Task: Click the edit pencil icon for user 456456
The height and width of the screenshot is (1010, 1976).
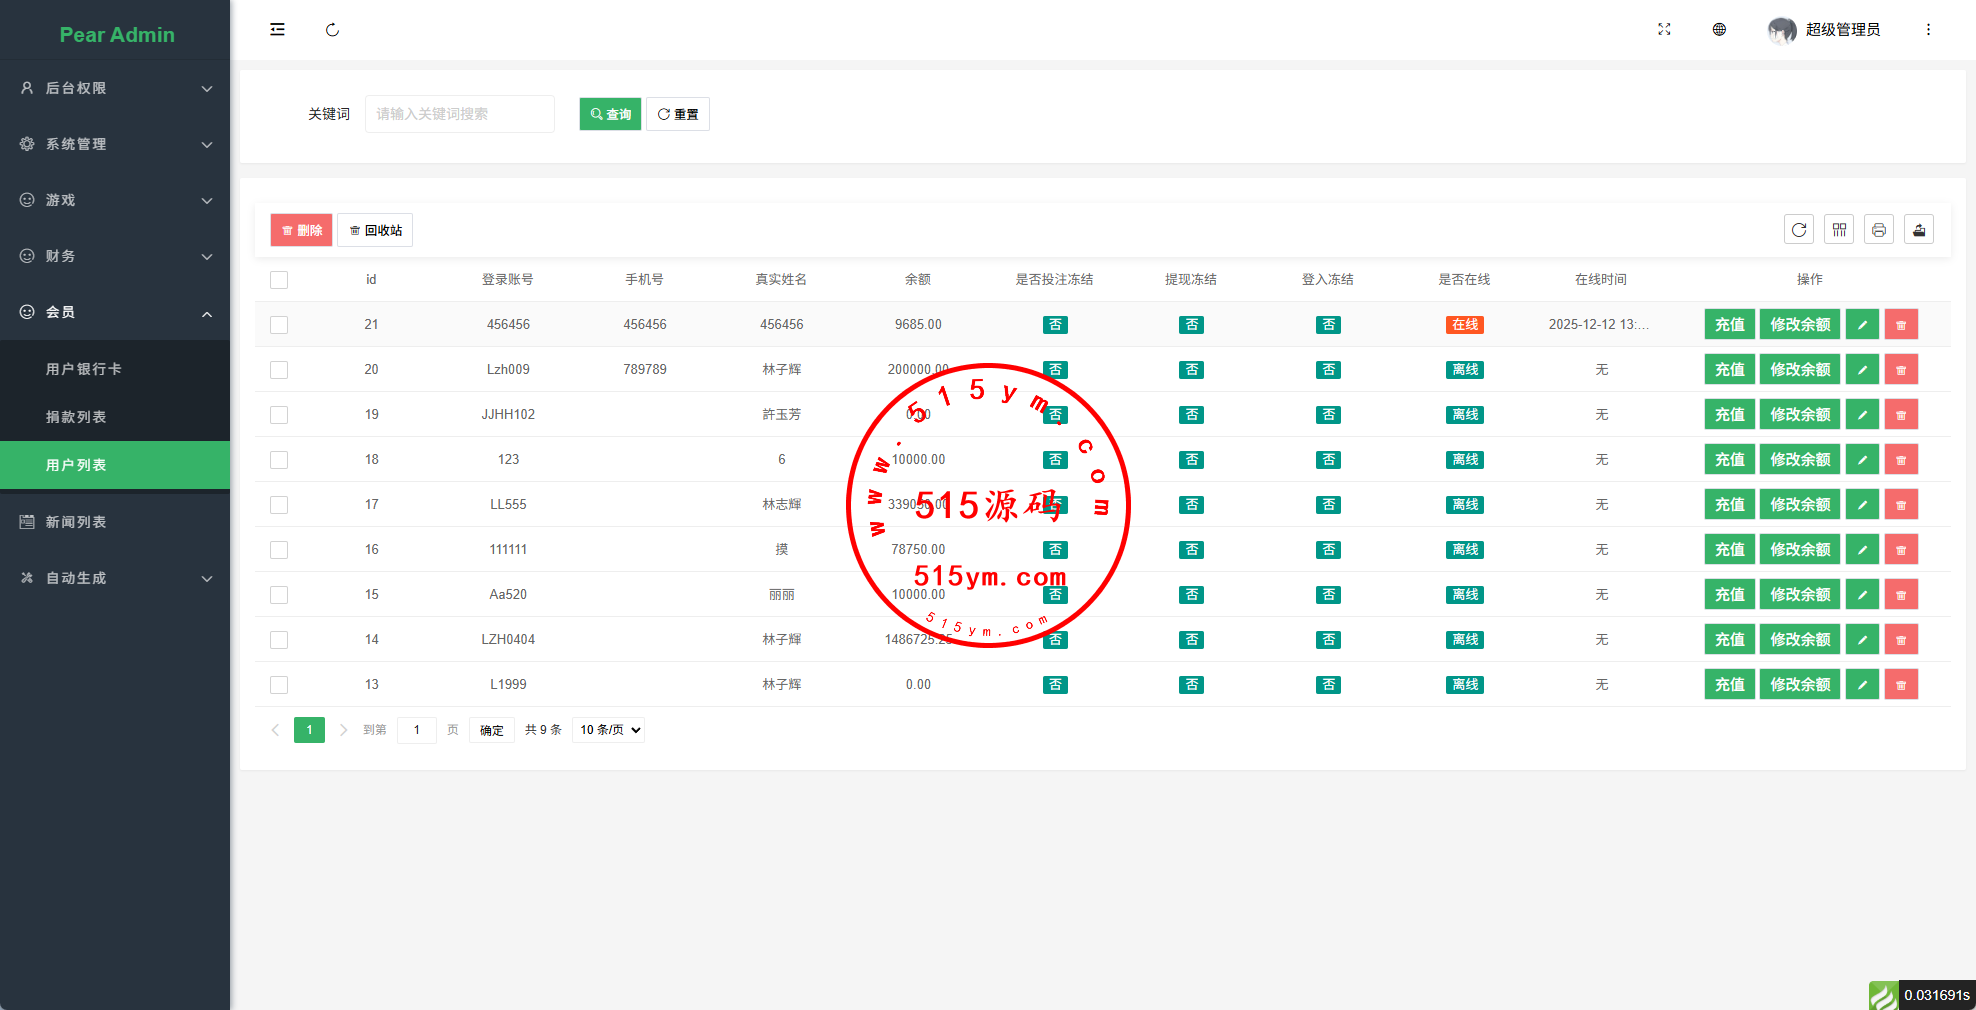Action: [1862, 325]
